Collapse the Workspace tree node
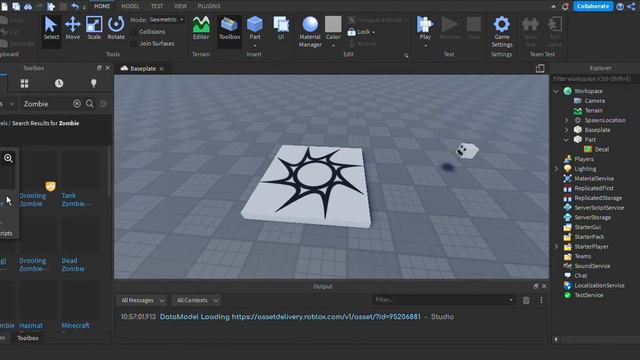Image resolution: width=640 pixels, height=360 pixels. click(x=556, y=91)
